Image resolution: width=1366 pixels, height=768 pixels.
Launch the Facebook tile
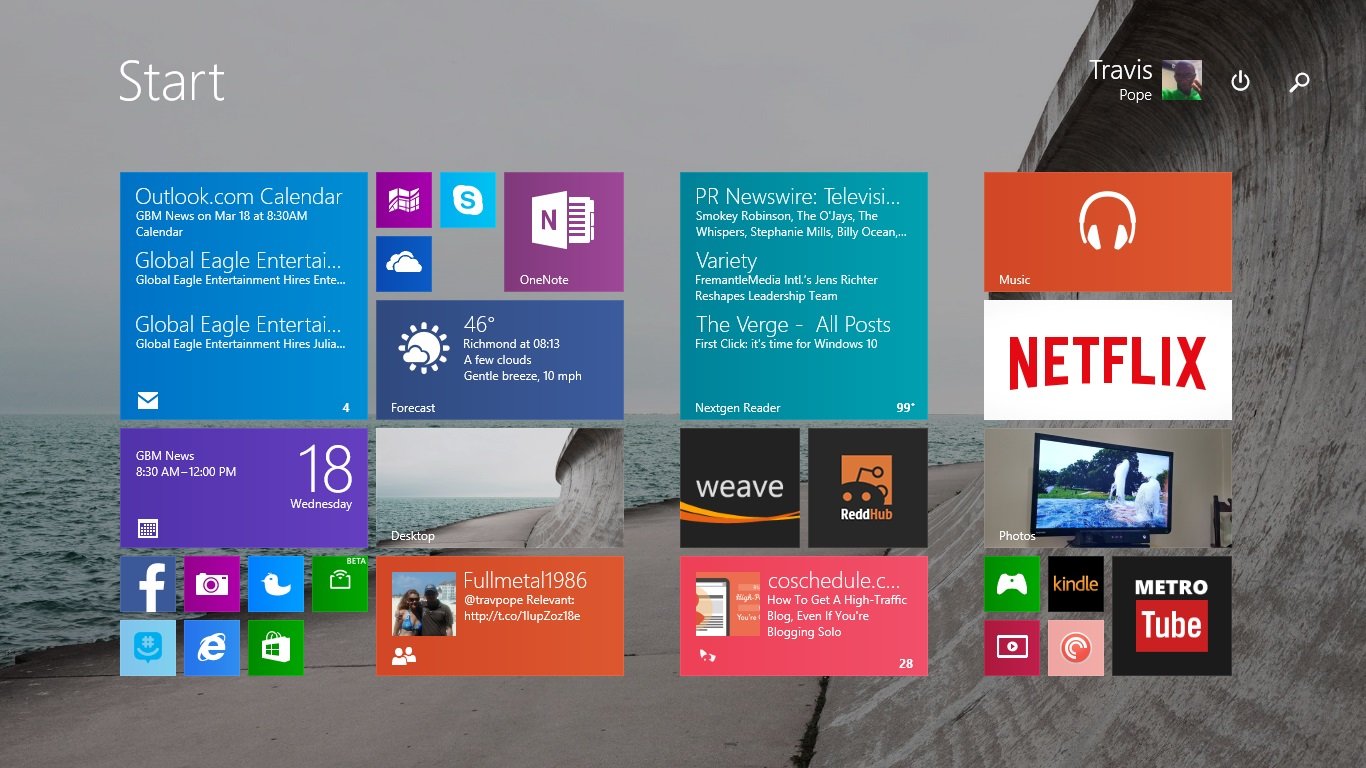148,584
